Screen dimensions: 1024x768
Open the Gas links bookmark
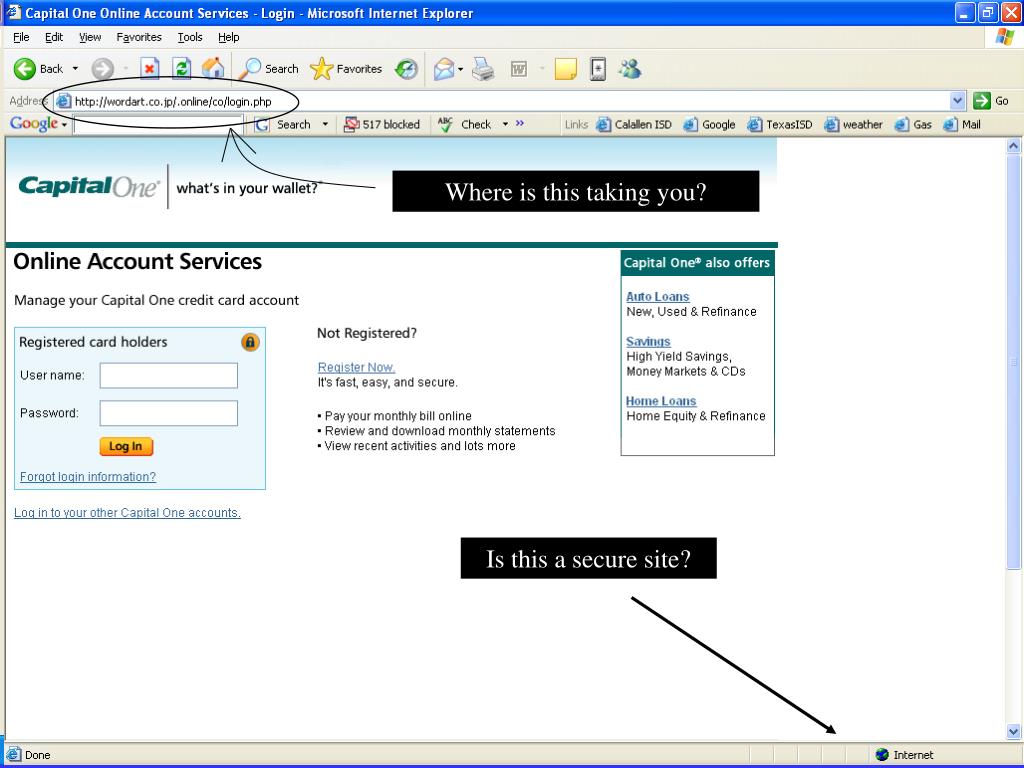pyautogui.click(x=913, y=124)
